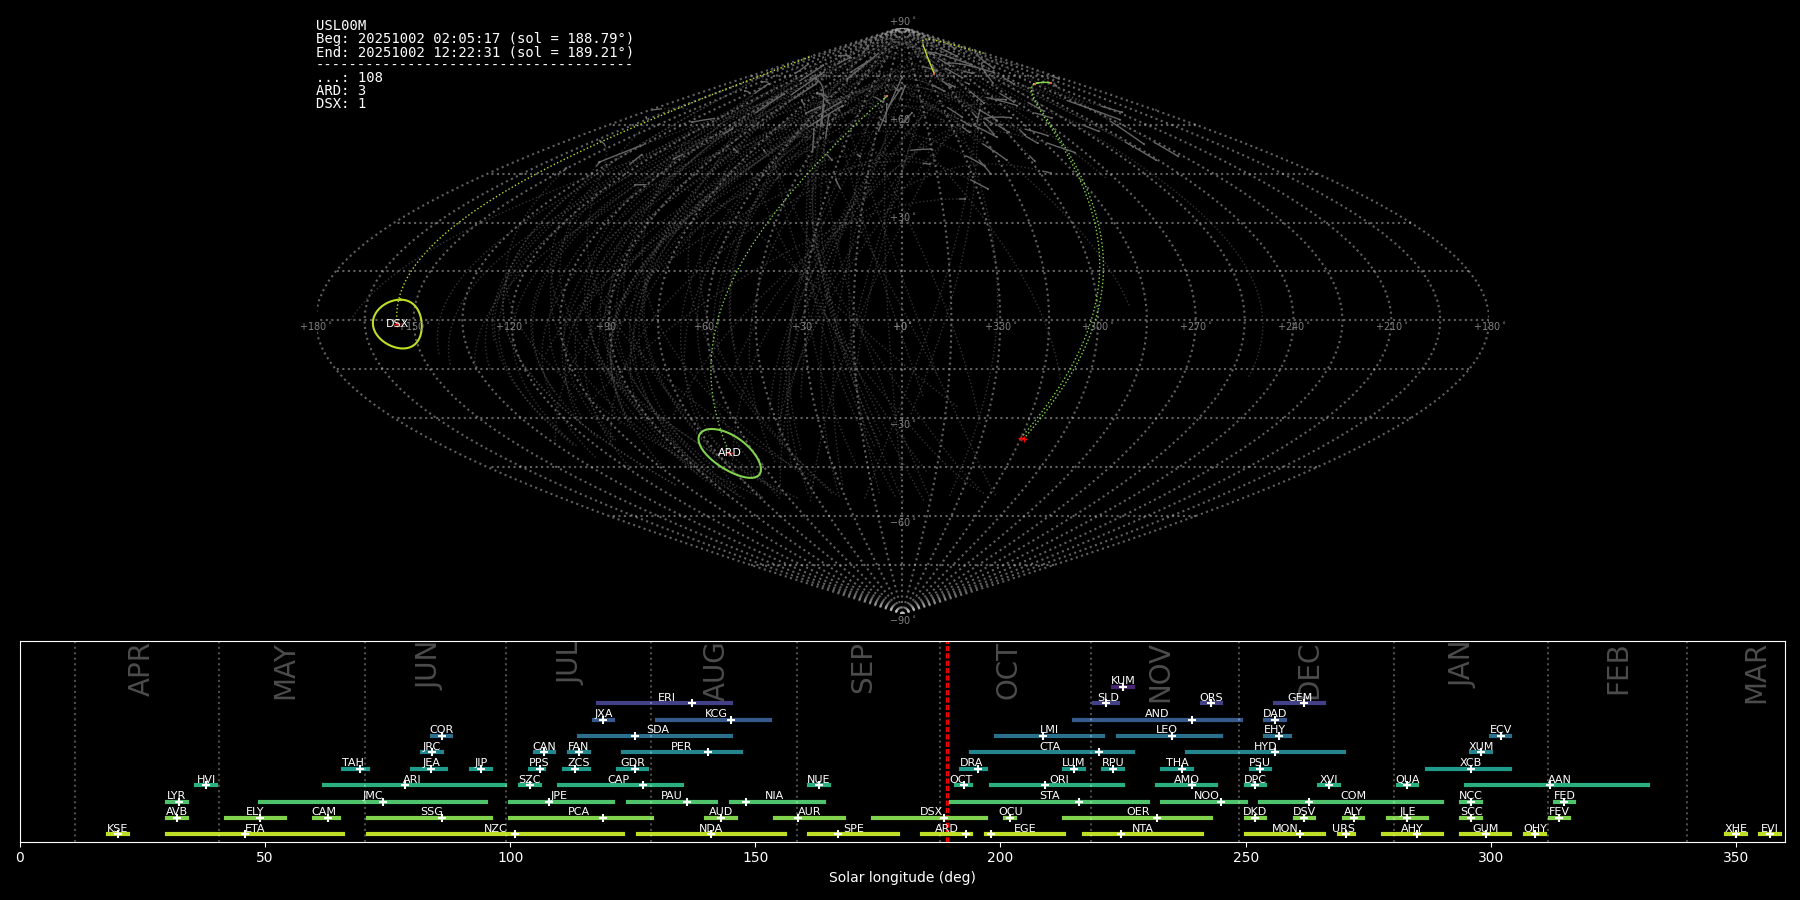Image resolution: width=1800 pixels, height=900 pixels.
Task: Click the USL00M station title text
Action: click(x=341, y=26)
